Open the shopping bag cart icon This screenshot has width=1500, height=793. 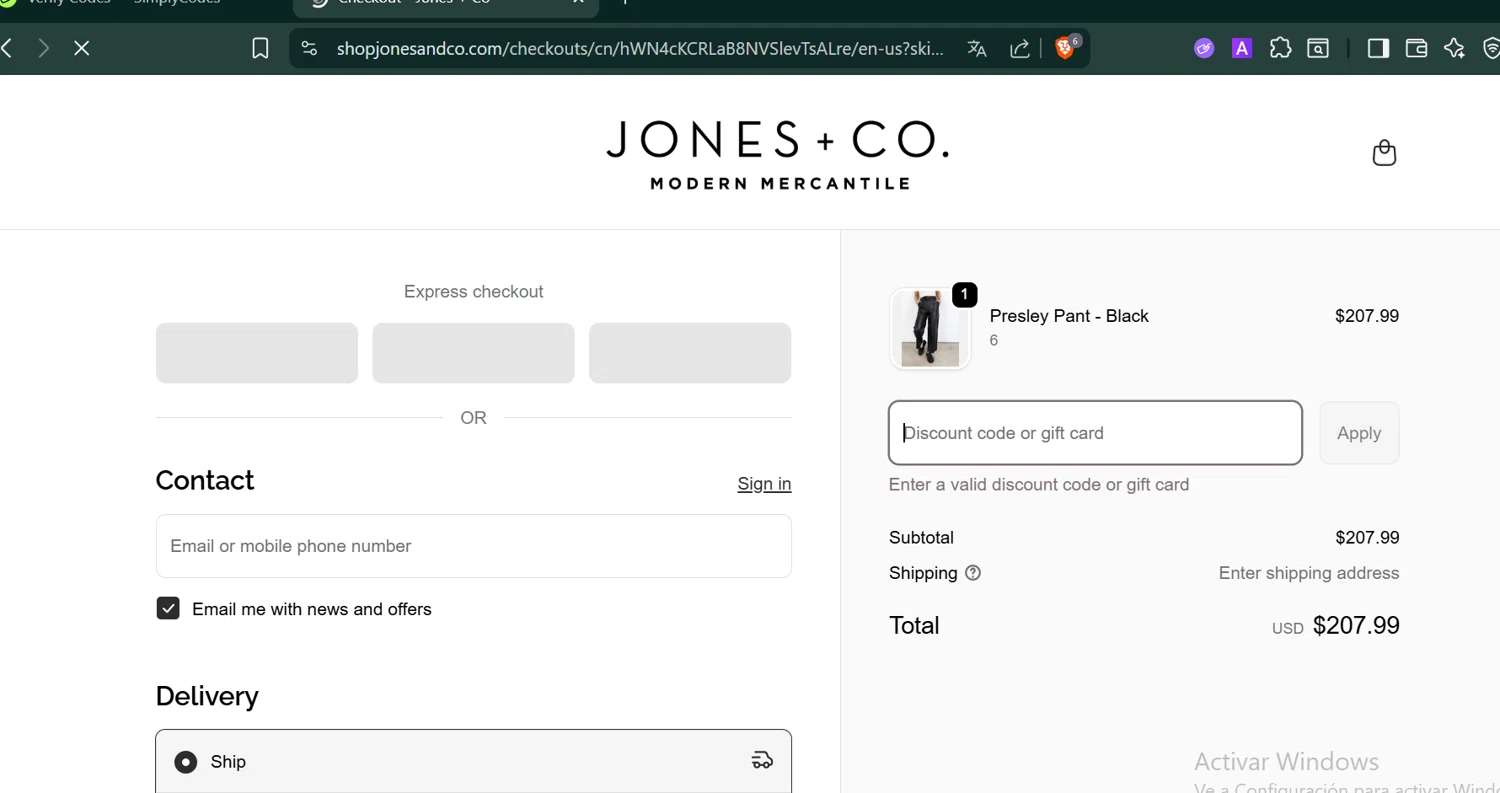pyautogui.click(x=1384, y=153)
